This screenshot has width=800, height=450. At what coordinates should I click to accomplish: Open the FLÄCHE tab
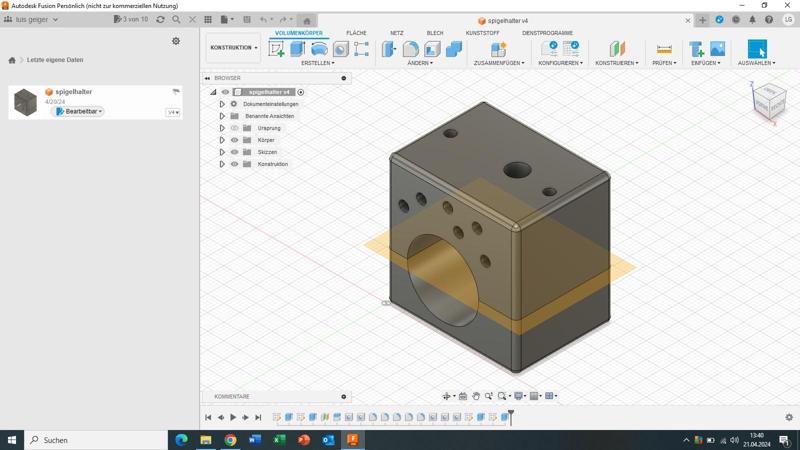click(x=356, y=33)
